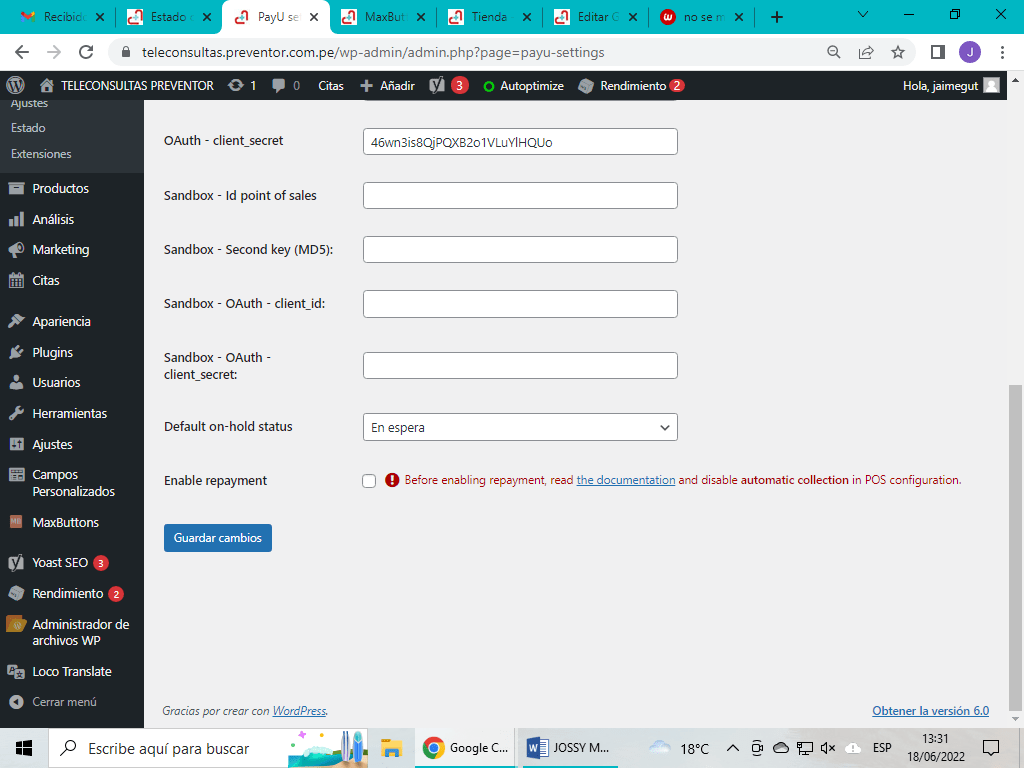Bookmark this page with the star icon

pos(898,52)
